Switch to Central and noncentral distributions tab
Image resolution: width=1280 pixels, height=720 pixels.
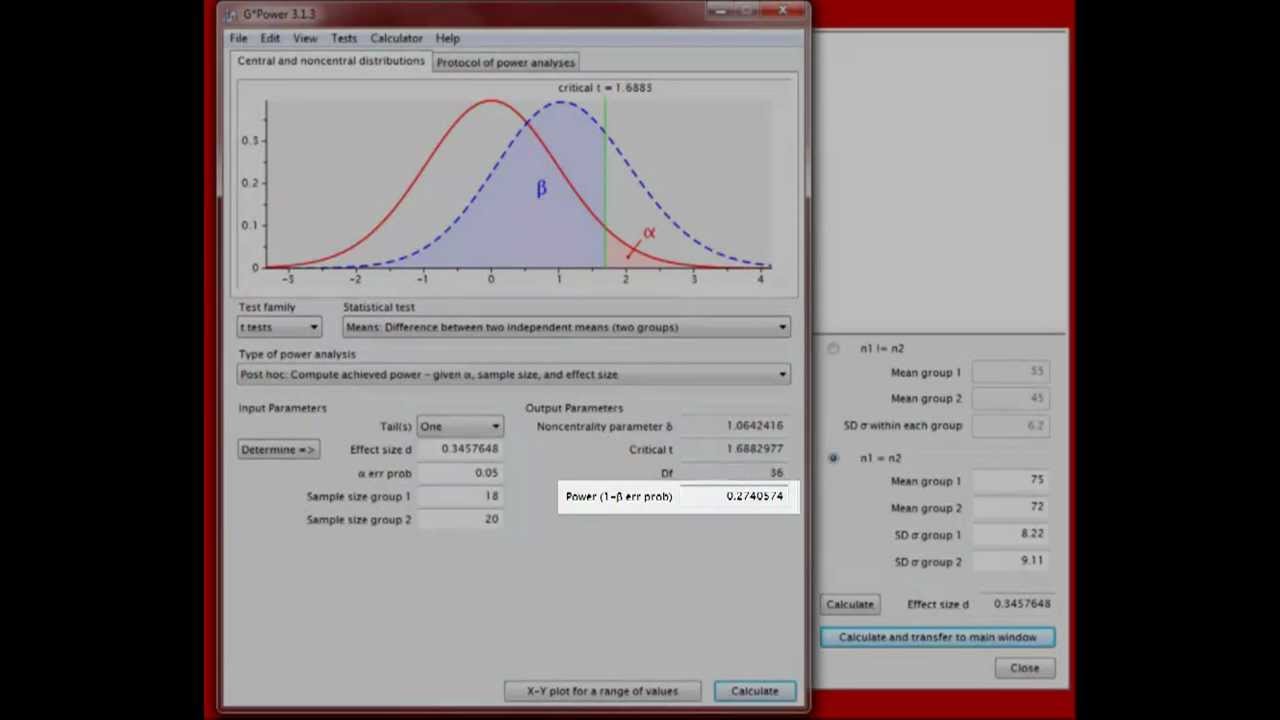click(331, 61)
